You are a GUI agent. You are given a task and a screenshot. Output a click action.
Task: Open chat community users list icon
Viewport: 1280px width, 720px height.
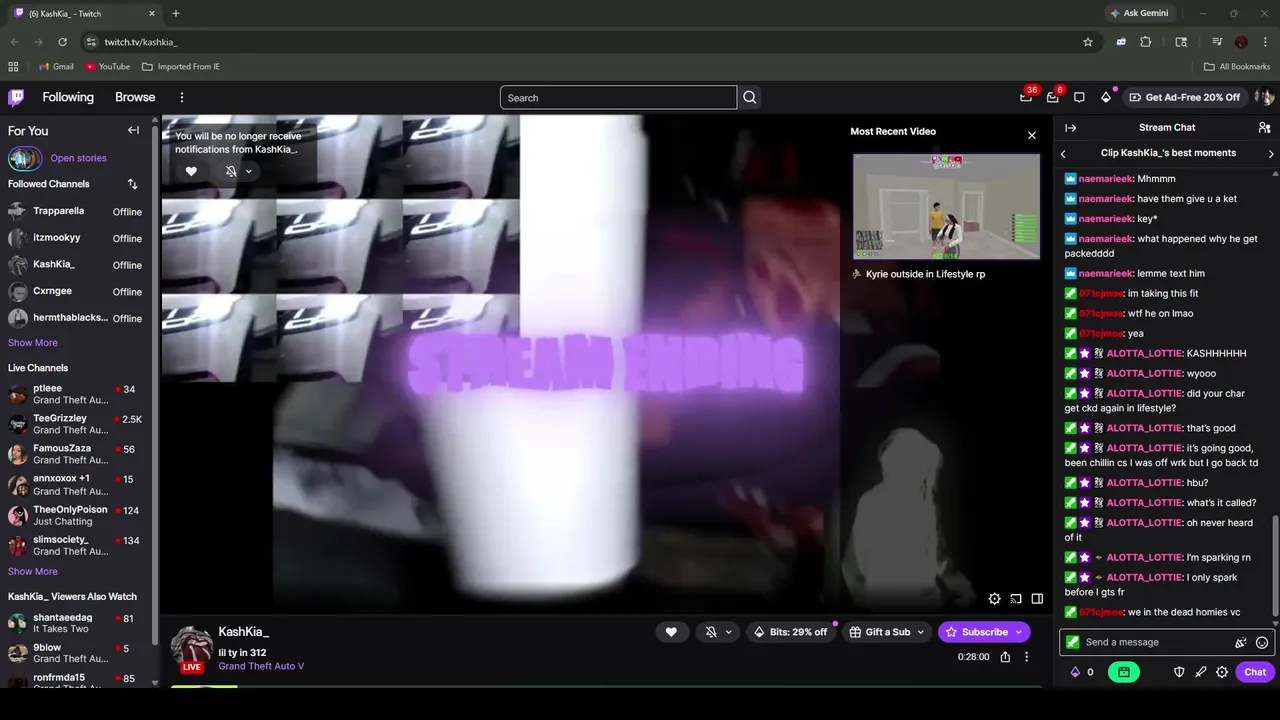pyautogui.click(x=1264, y=128)
